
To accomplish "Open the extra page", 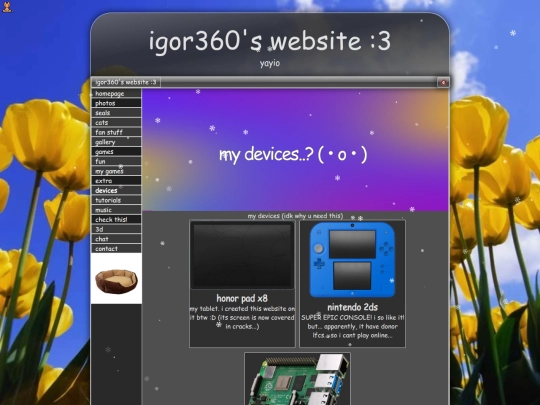I will point(116,180).
